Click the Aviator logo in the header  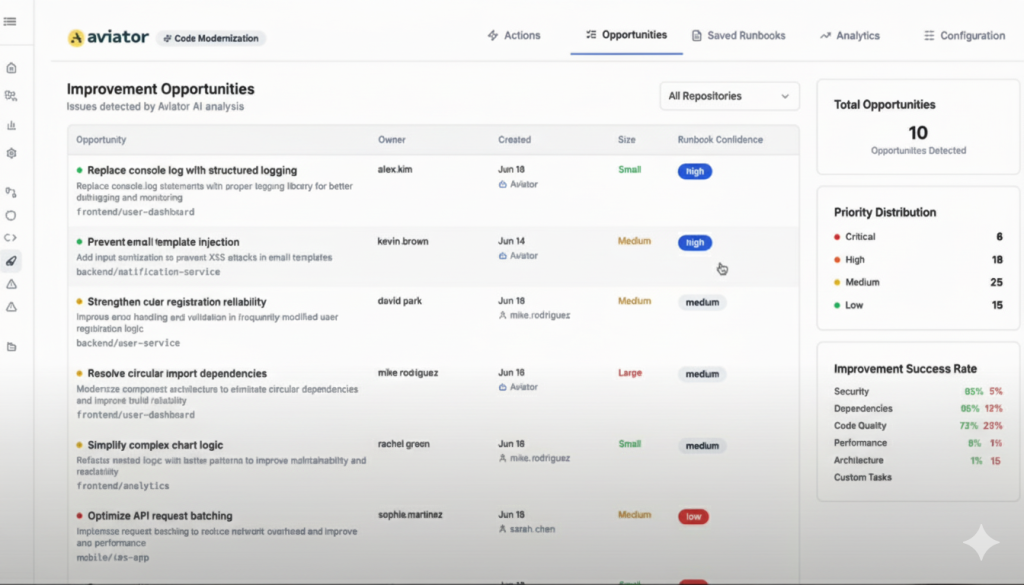108,36
